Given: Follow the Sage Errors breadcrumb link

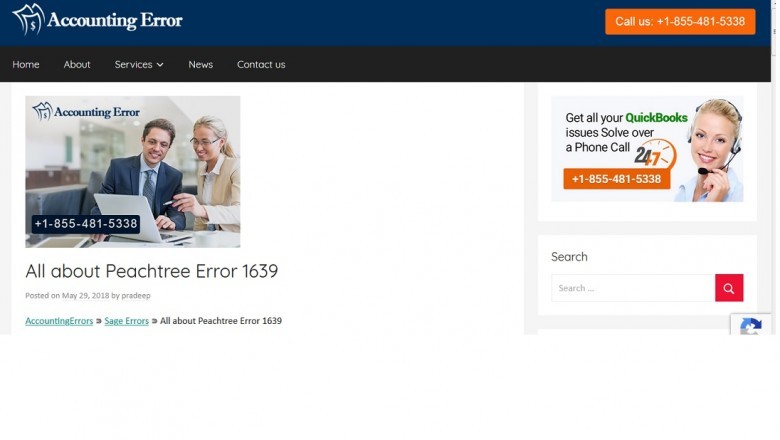Looking at the screenshot, I should click(127, 322).
